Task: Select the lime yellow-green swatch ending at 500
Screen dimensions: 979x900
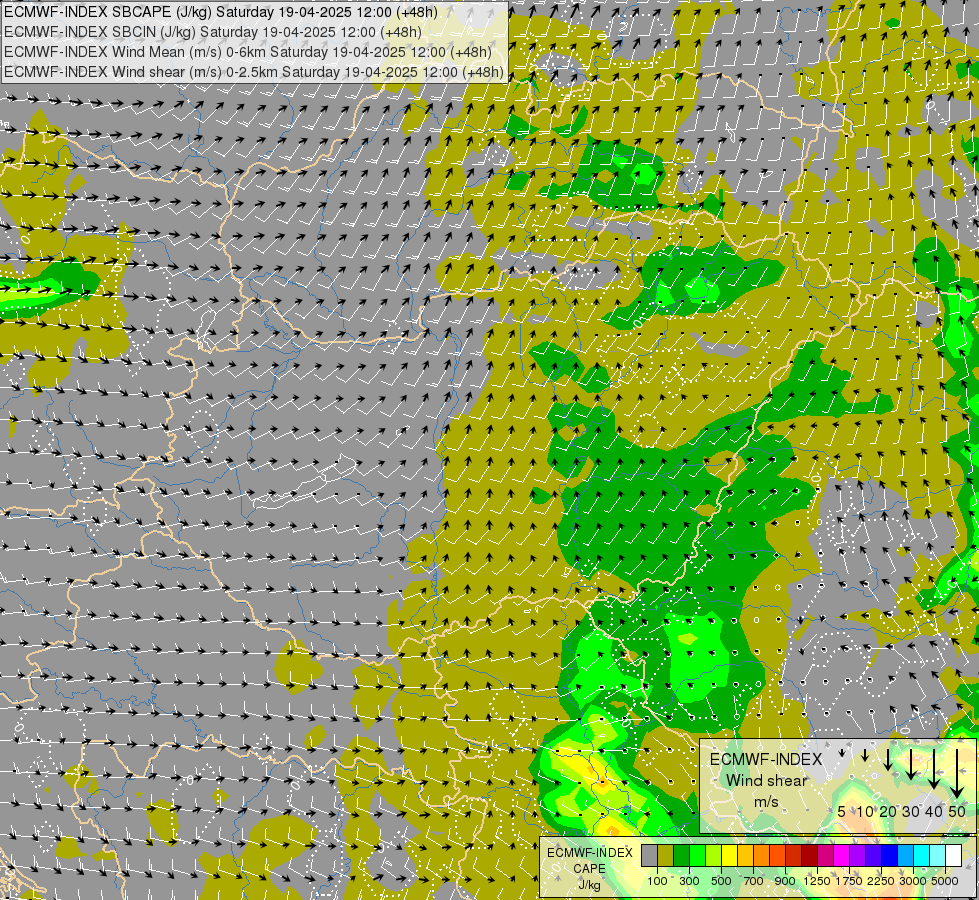Action: point(714,855)
